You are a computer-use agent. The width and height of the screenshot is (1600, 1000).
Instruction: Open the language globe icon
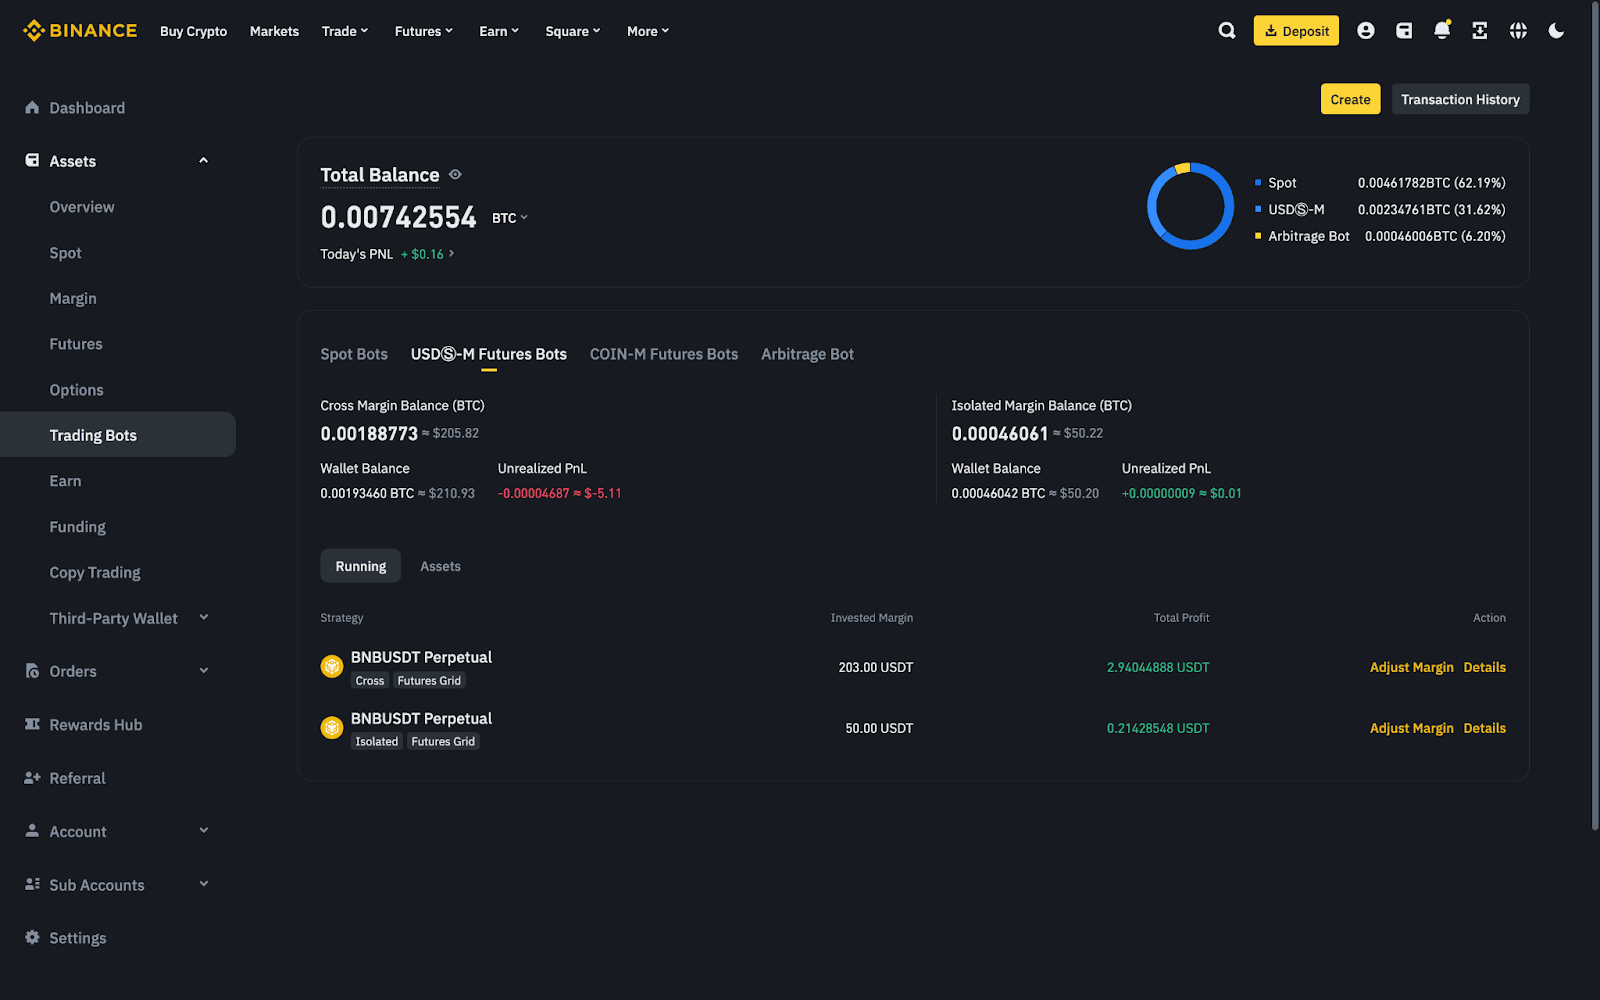pos(1518,31)
